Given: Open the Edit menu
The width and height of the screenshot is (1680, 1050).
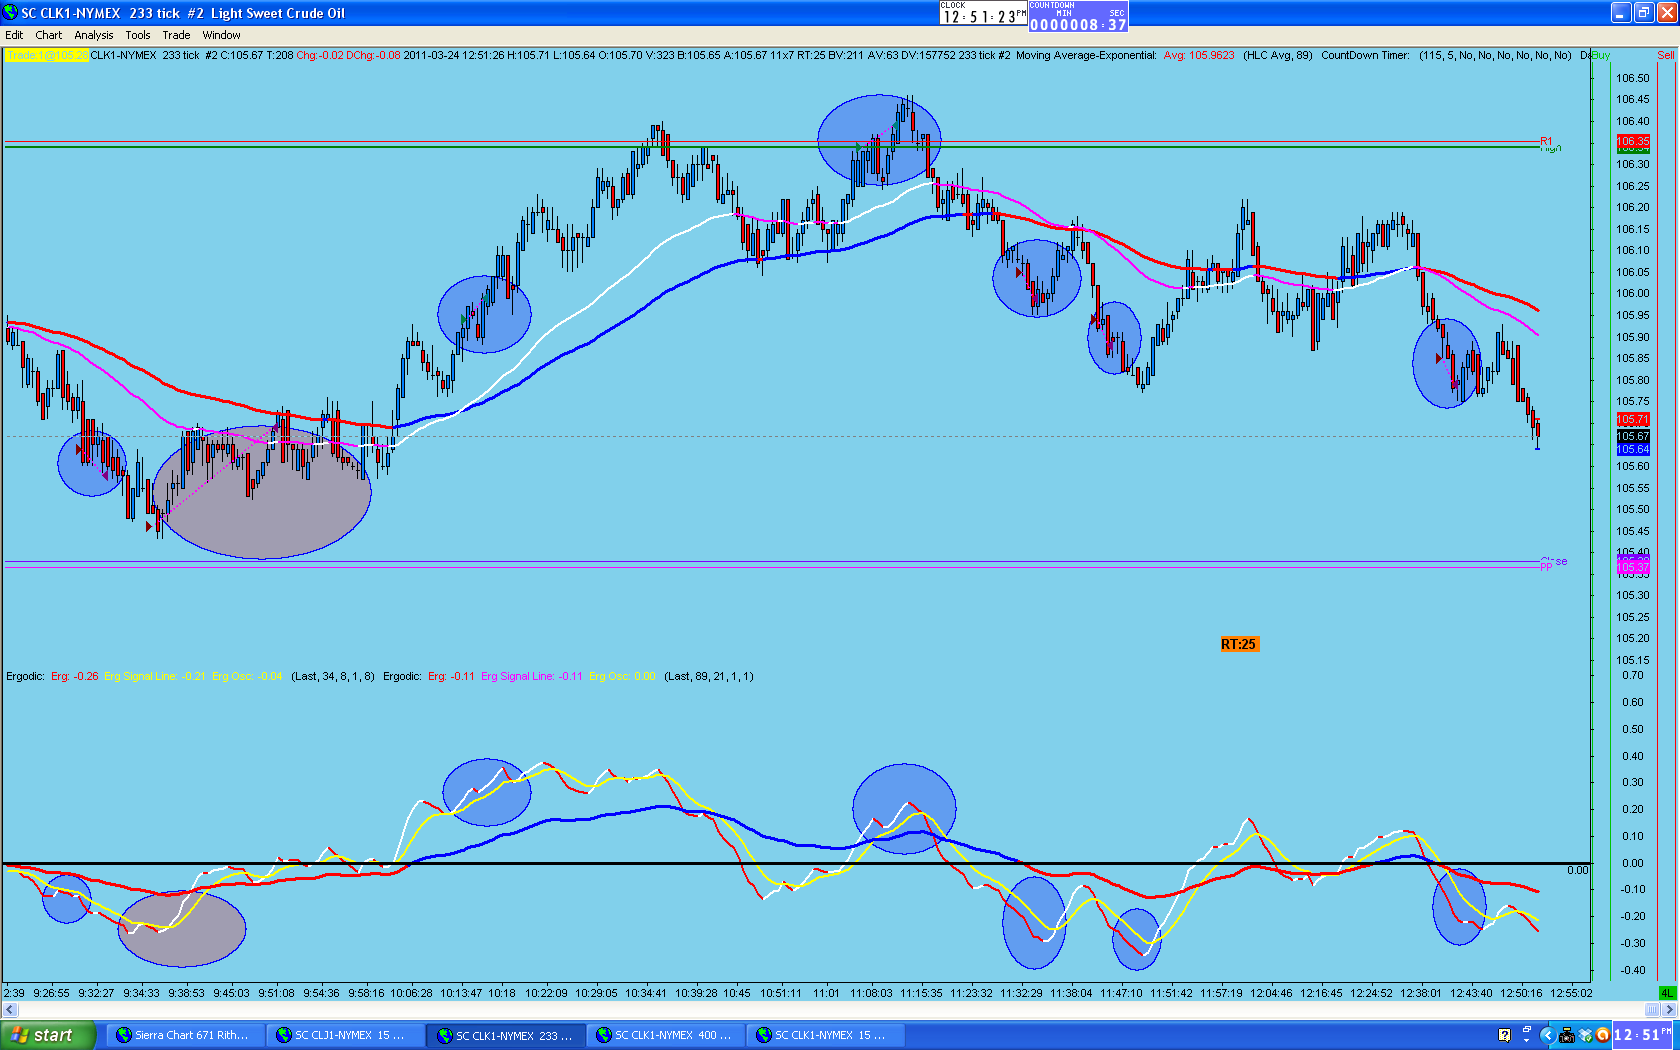Looking at the screenshot, I should [14, 35].
